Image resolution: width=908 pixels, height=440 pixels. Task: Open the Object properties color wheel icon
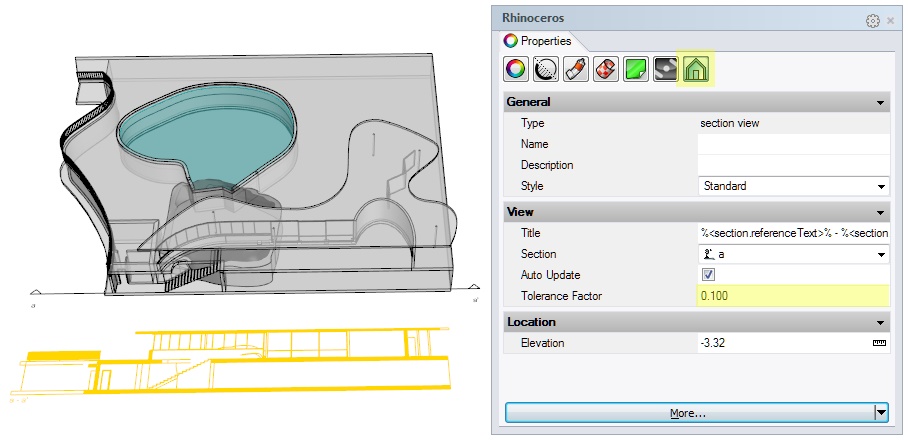(515, 69)
